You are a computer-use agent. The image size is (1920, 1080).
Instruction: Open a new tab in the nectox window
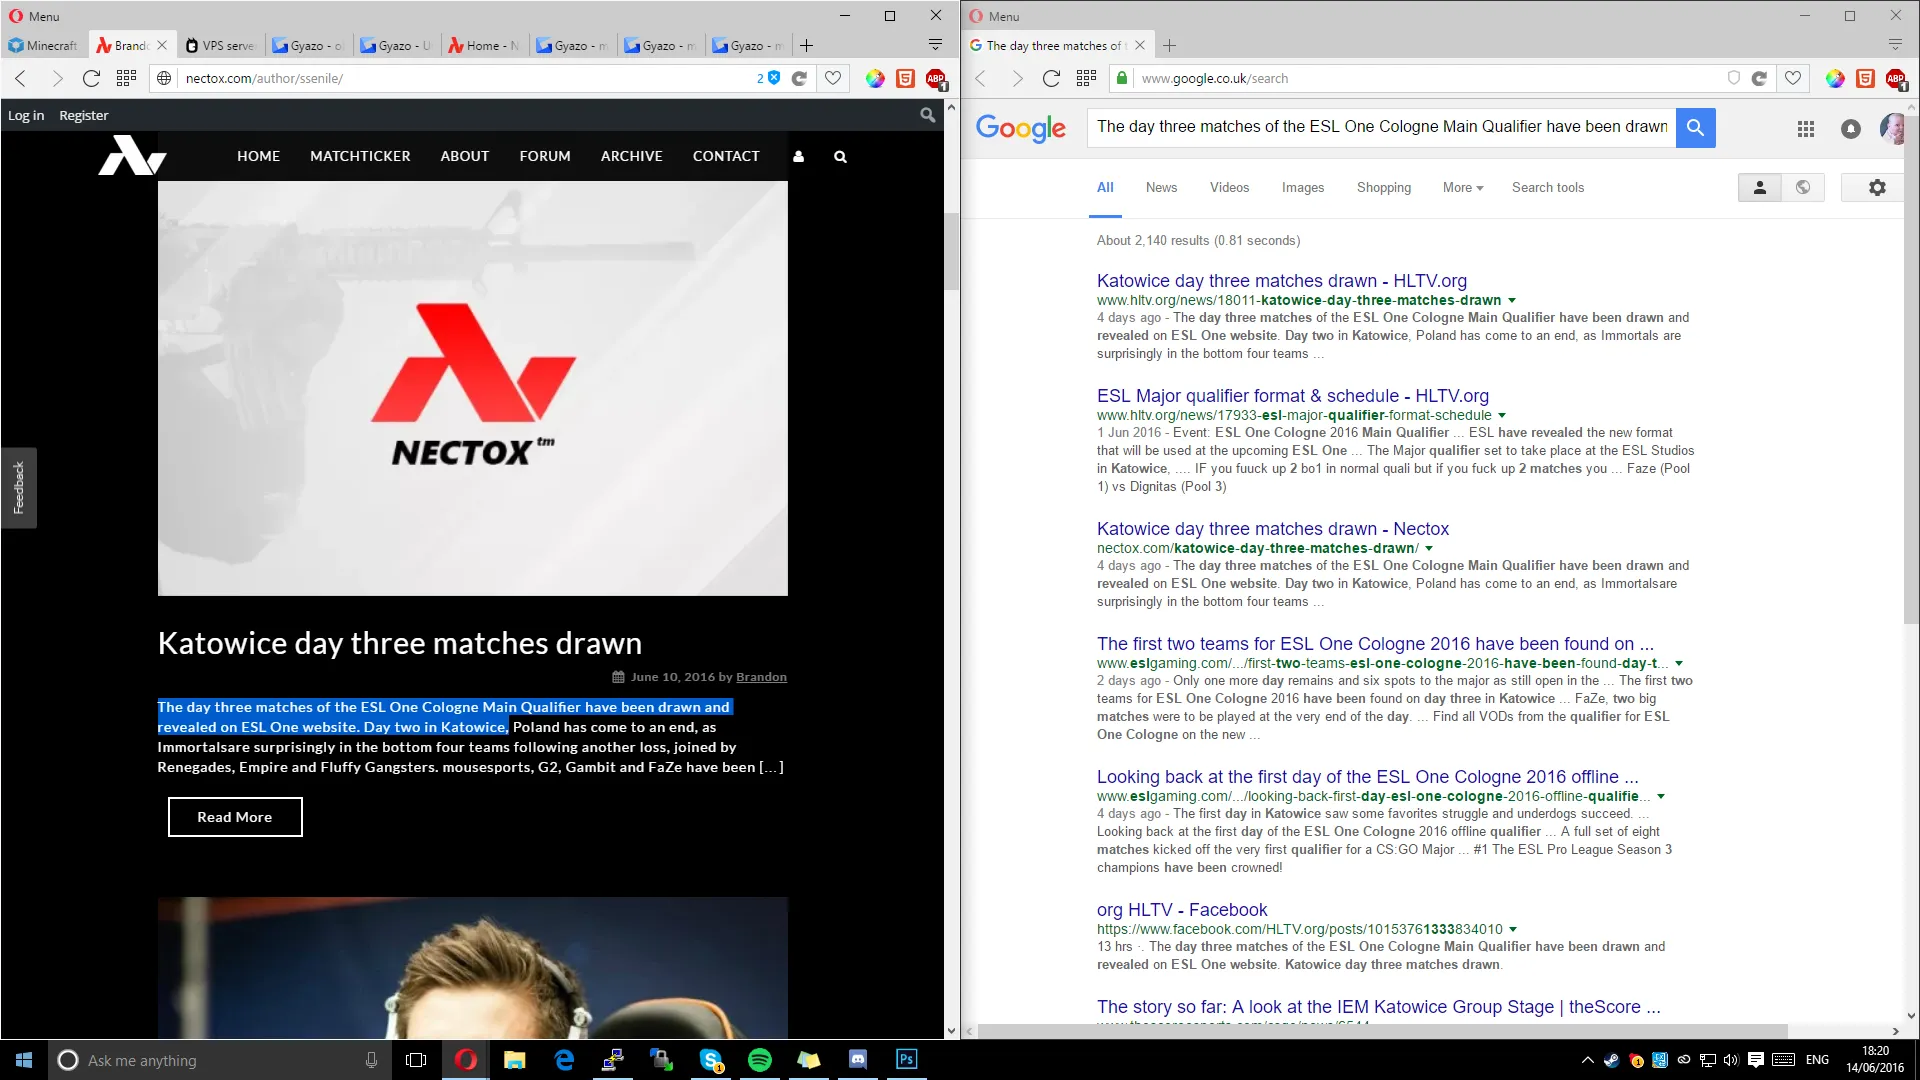tap(807, 45)
